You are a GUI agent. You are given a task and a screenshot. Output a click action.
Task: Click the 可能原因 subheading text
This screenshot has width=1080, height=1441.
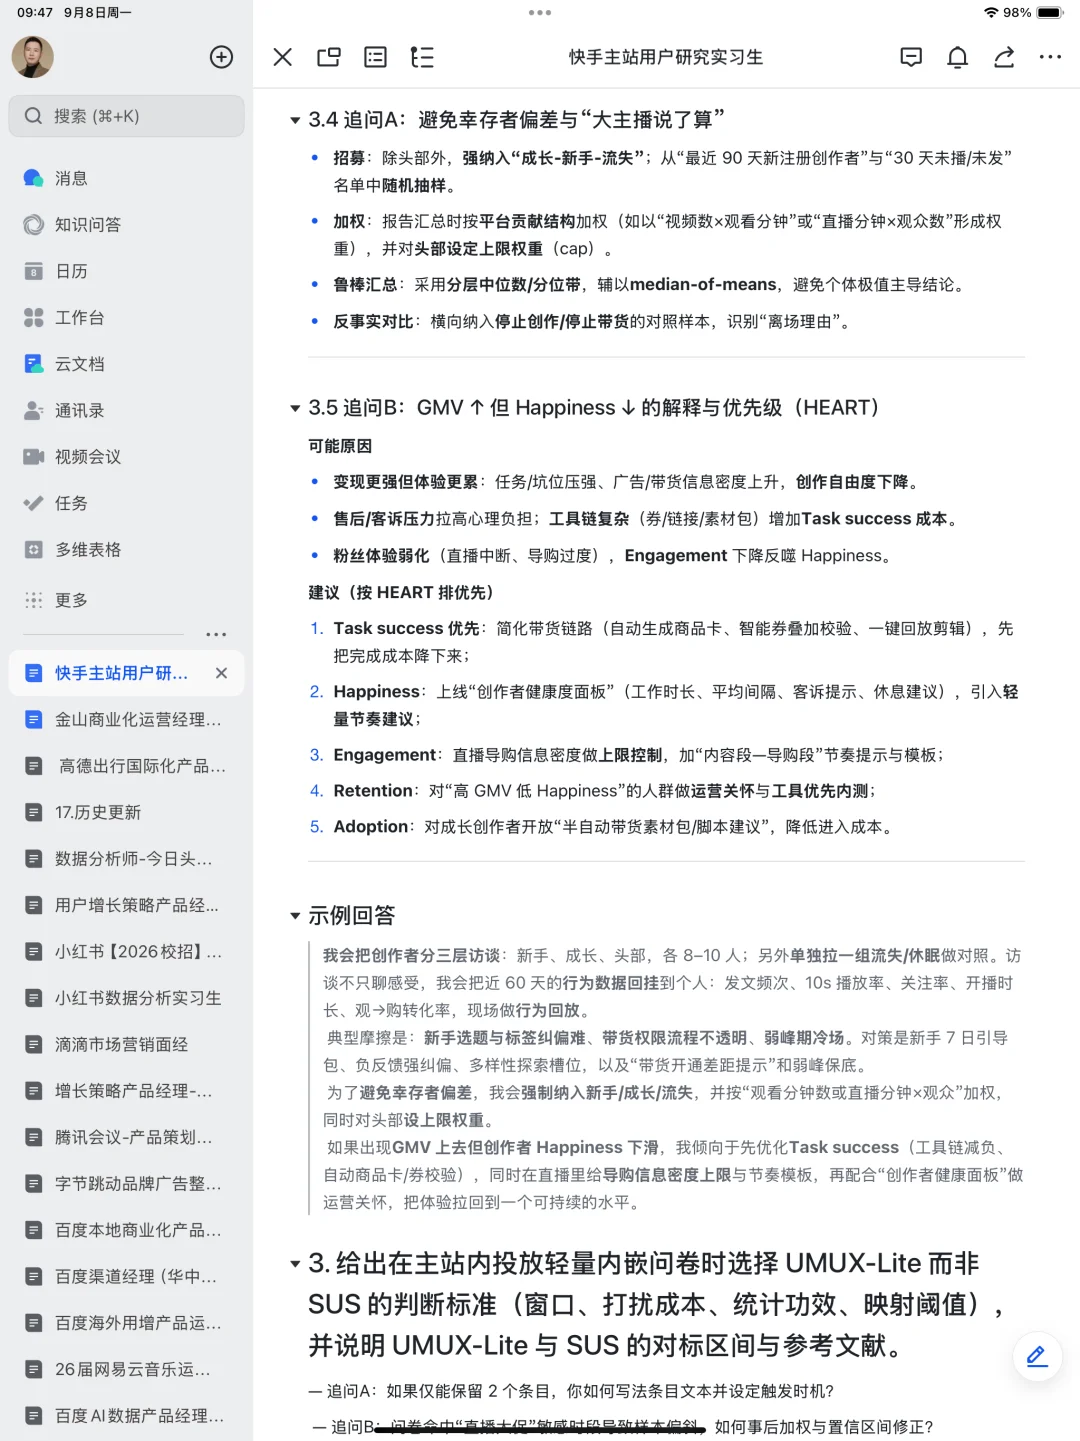click(x=340, y=446)
